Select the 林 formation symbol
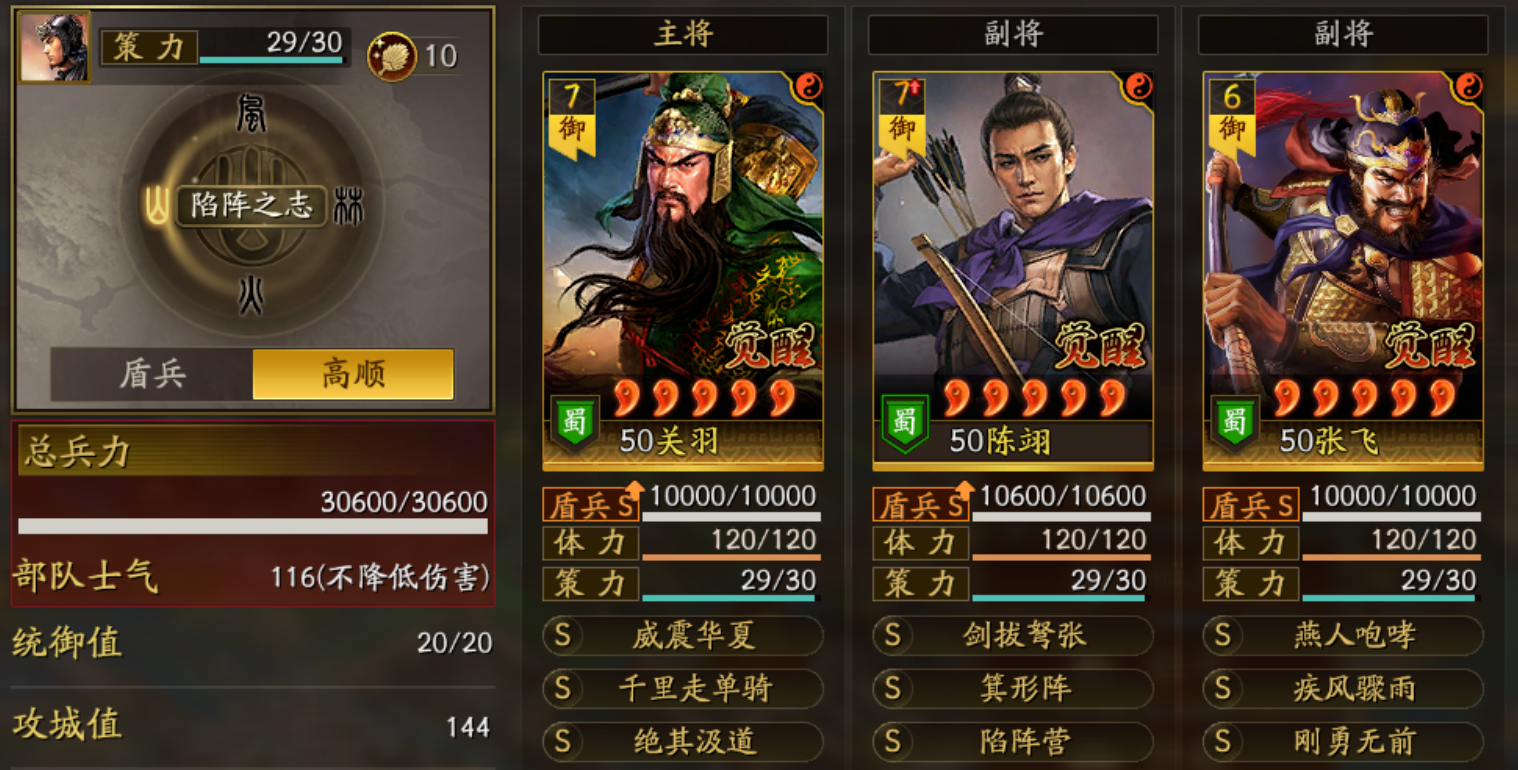1518x770 pixels. click(348, 206)
